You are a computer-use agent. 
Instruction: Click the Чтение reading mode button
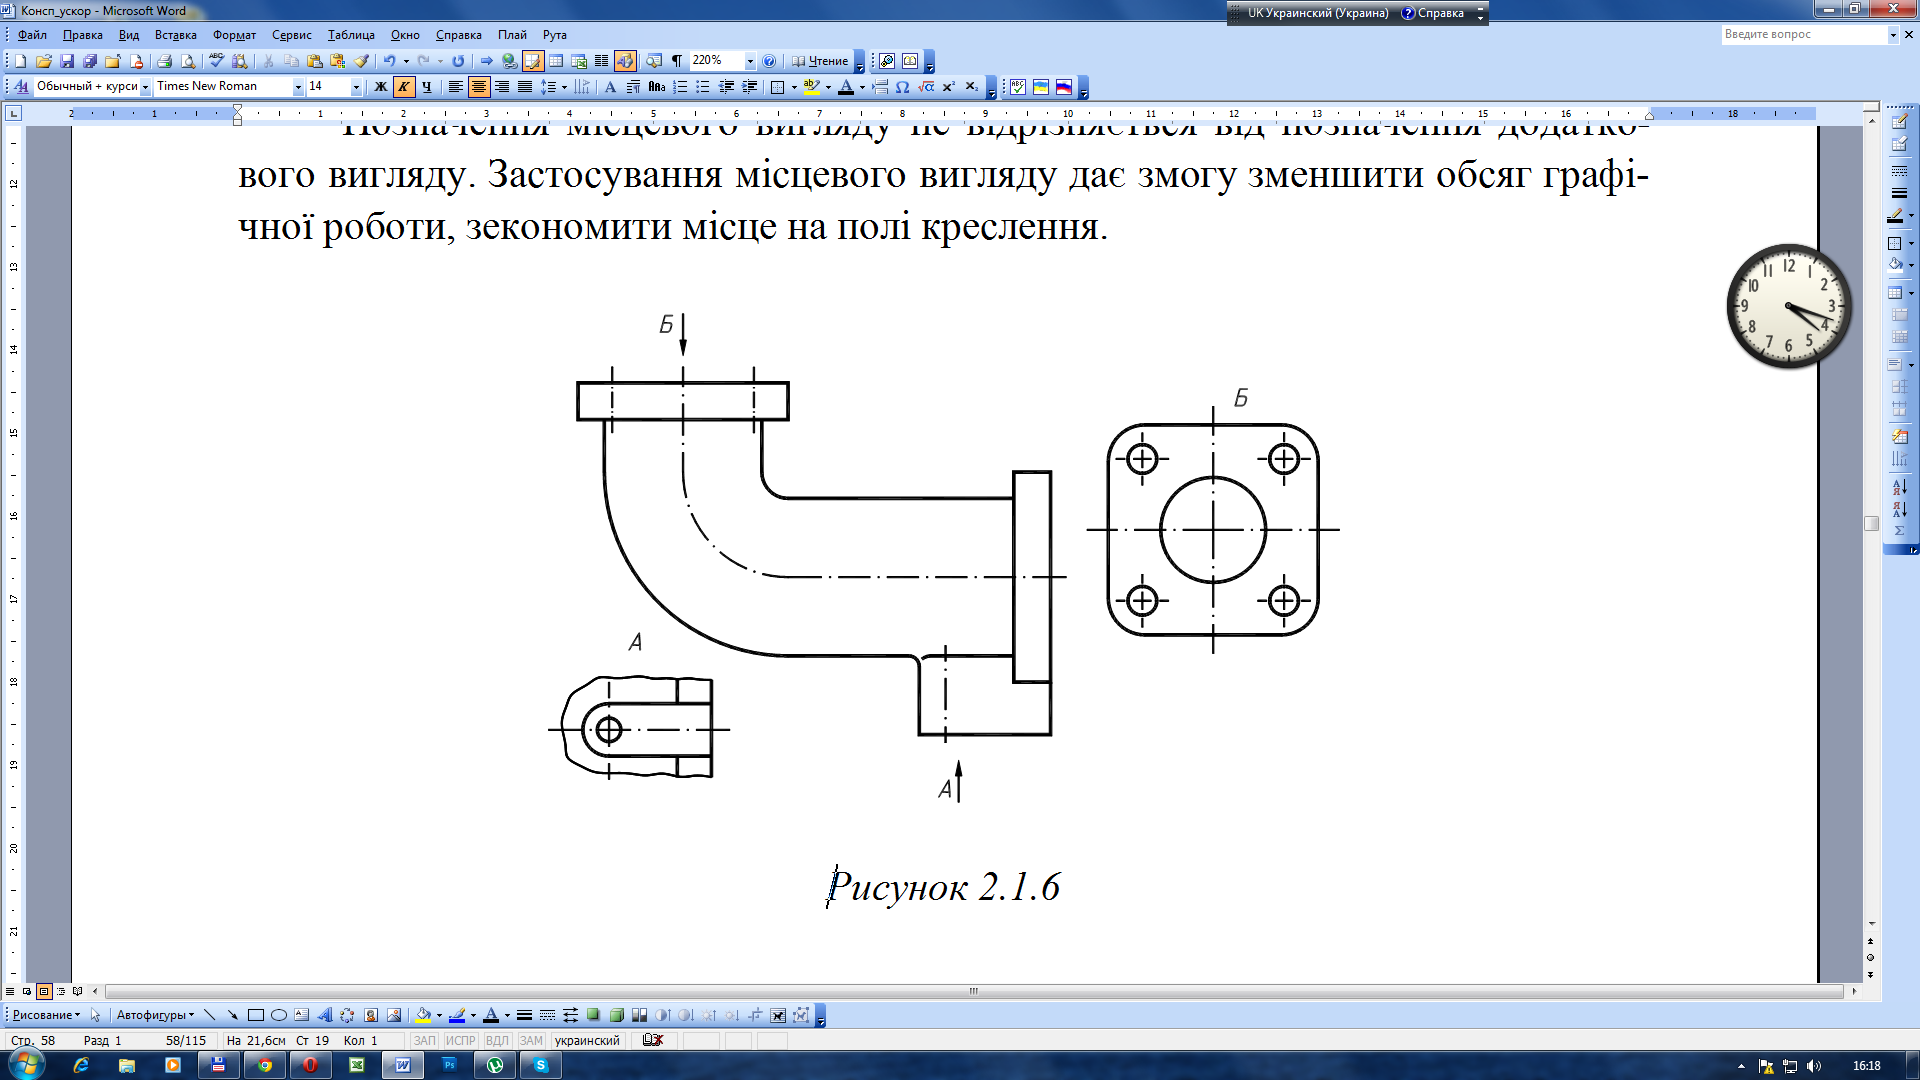[820, 61]
